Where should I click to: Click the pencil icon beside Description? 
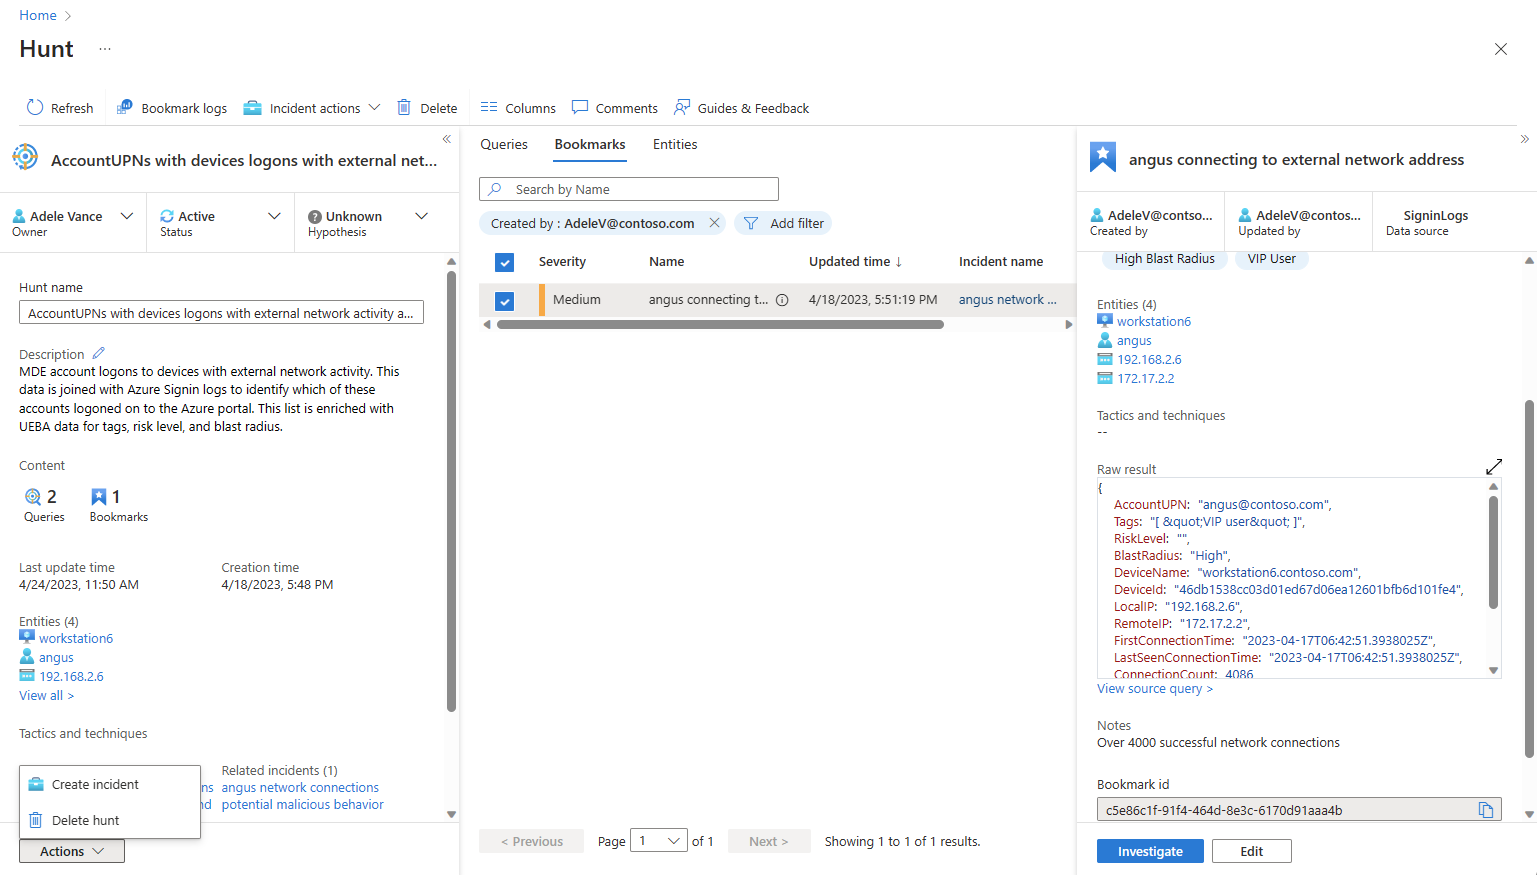point(97,352)
